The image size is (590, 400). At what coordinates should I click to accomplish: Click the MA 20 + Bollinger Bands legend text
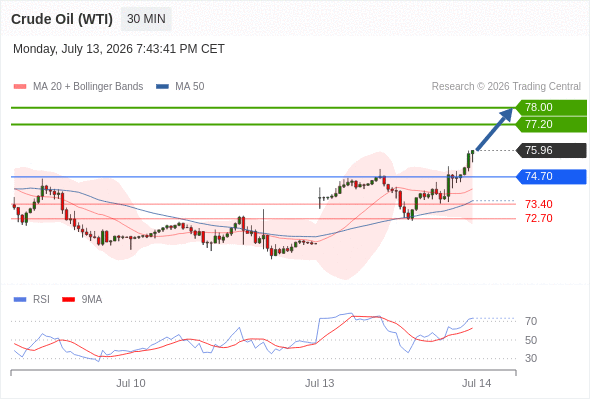[x=88, y=87]
